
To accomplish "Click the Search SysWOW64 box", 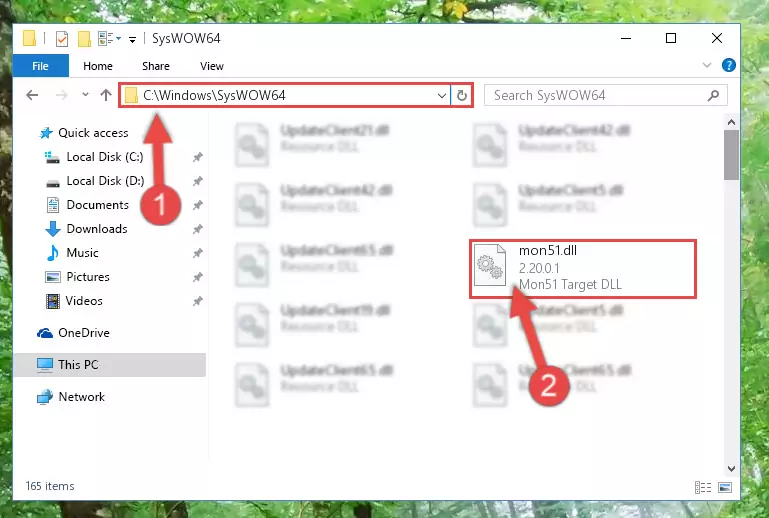I will (x=606, y=95).
